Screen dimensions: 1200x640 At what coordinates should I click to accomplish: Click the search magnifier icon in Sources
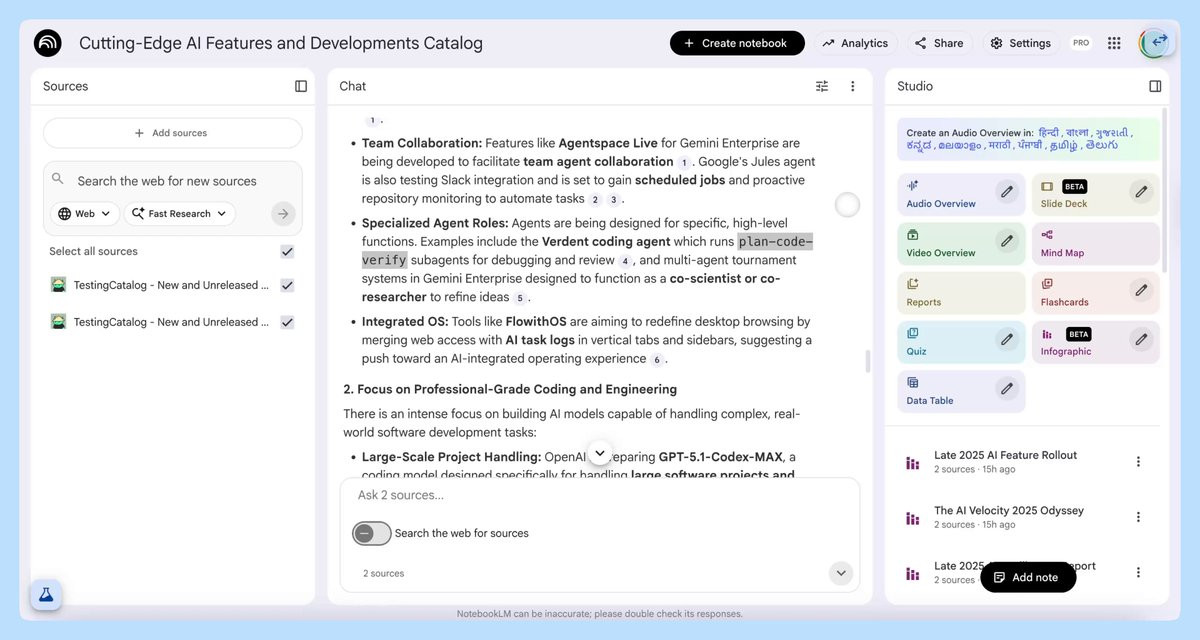click(x=58, y=180)
